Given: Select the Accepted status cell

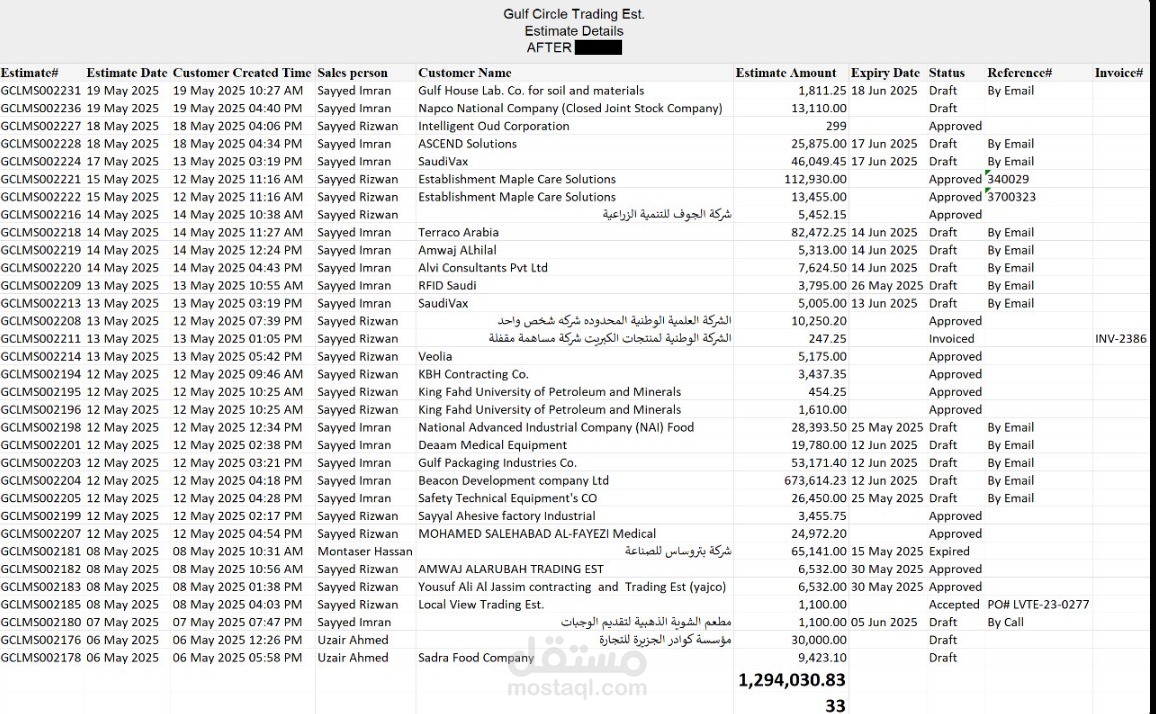Looking at the screenshot, I should (954, 604).
